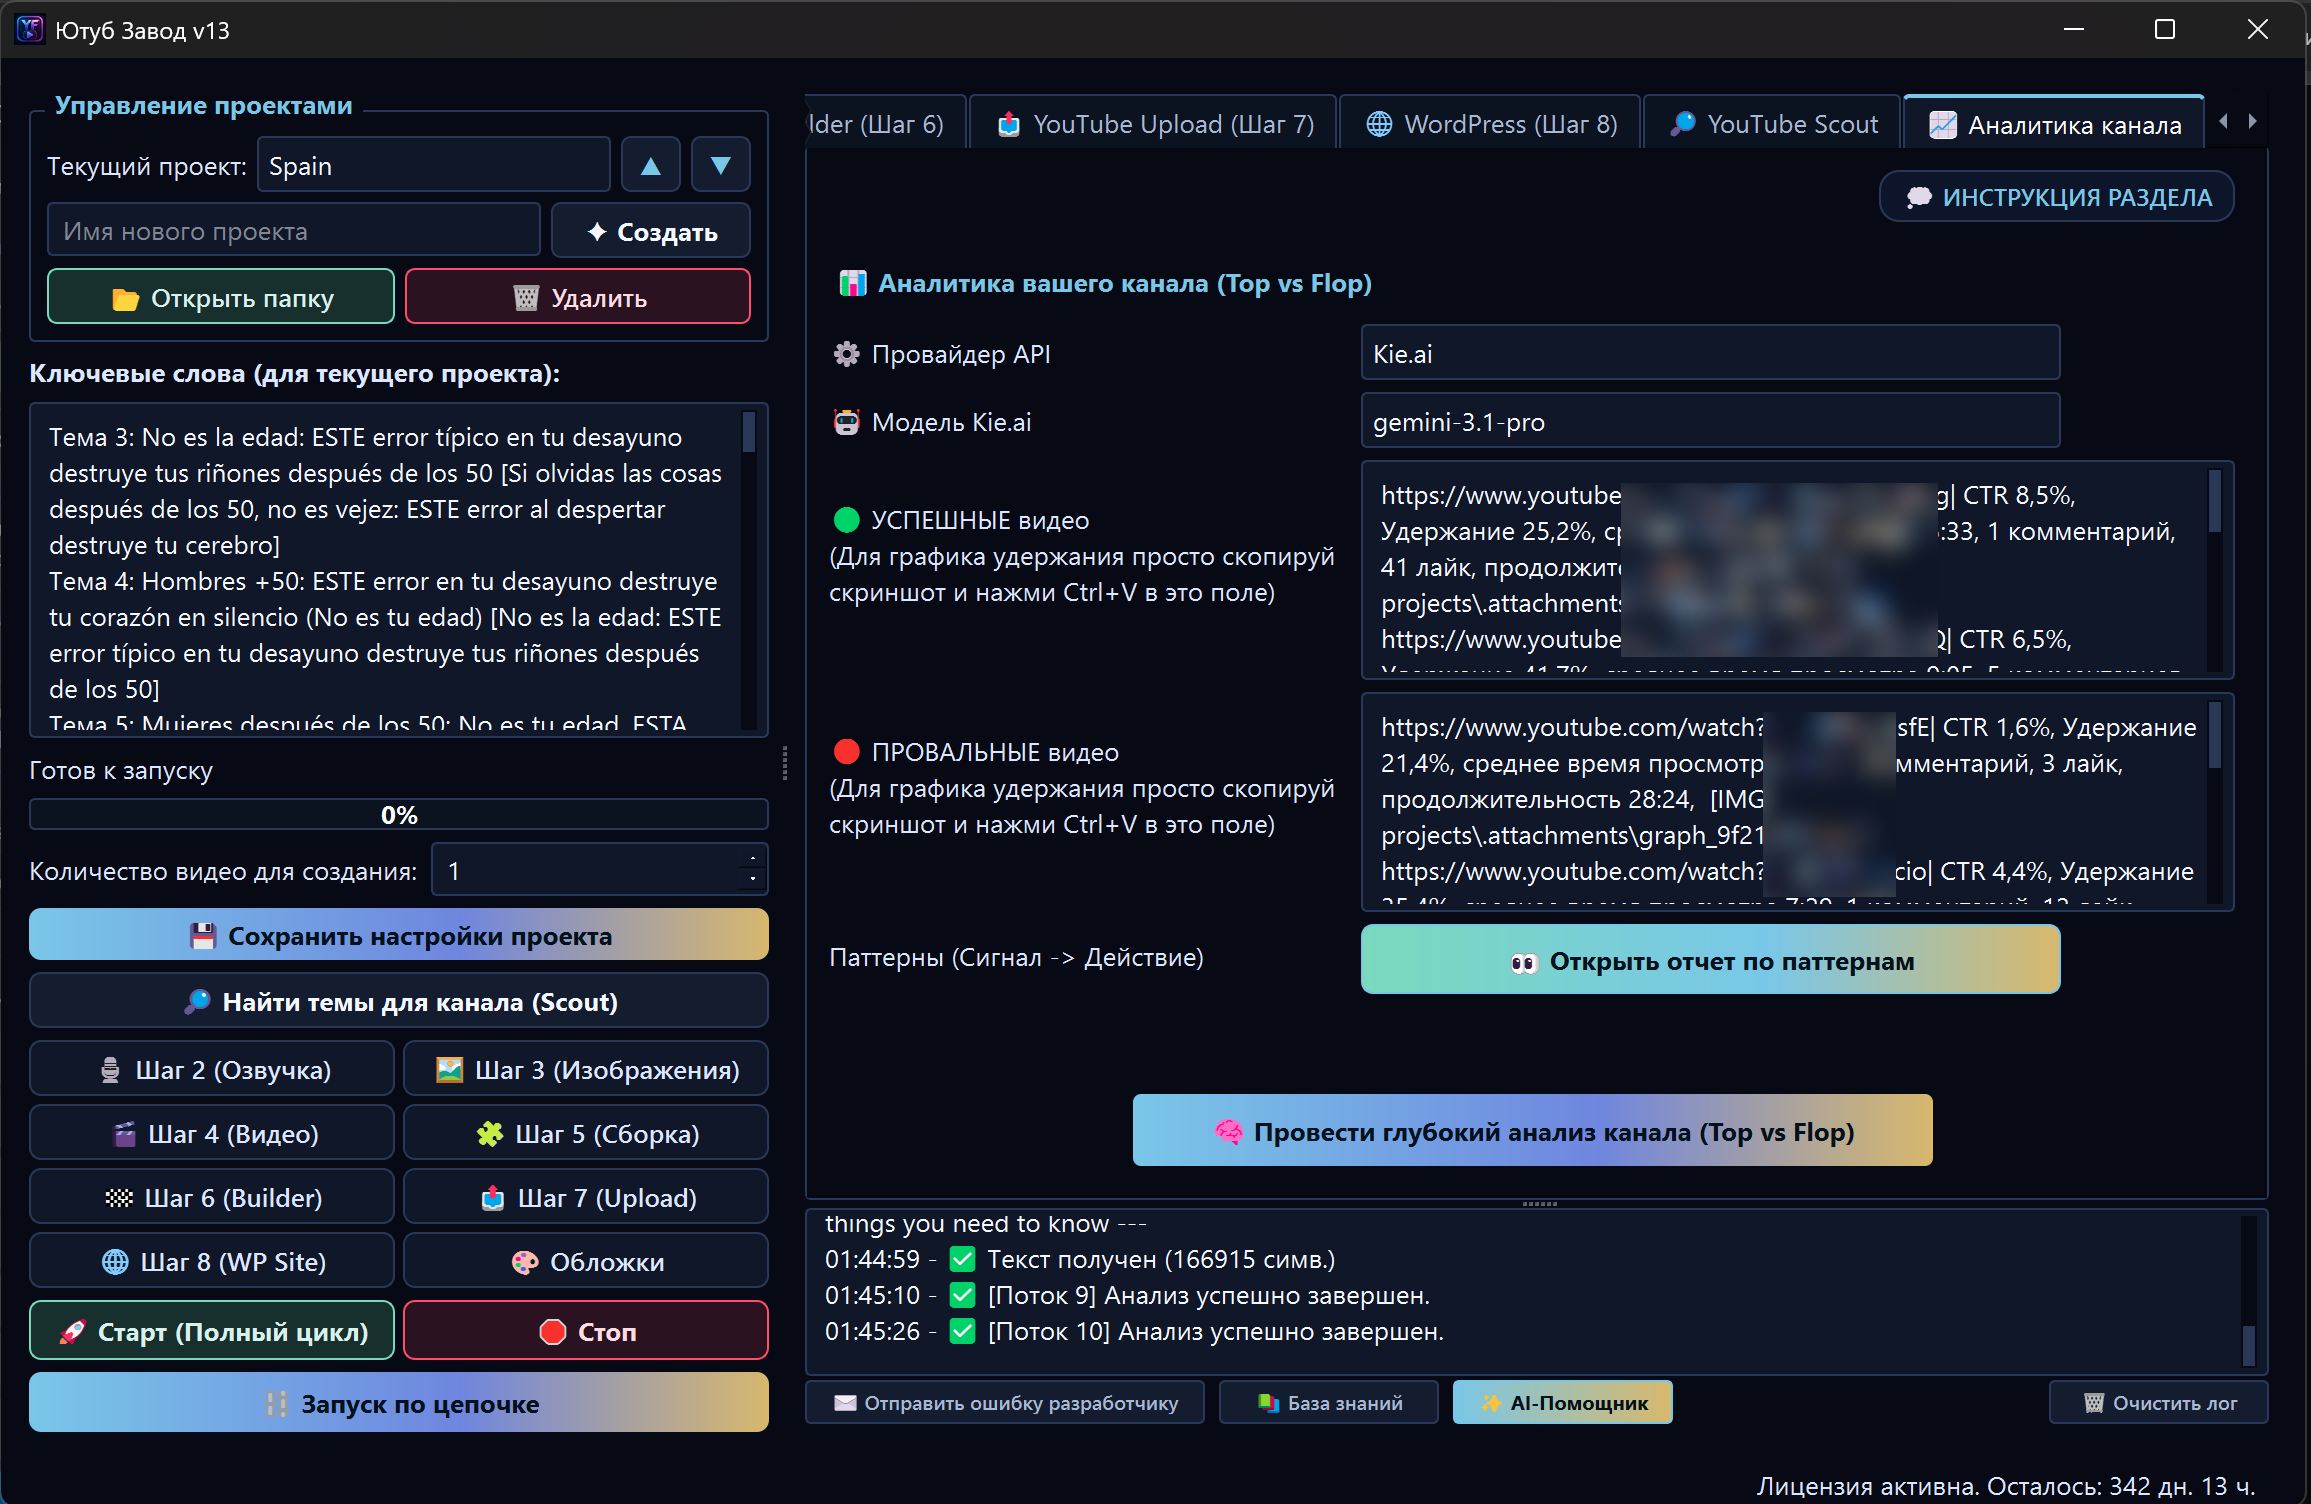This screenshot has height=1504, width=2311.
Task: Select previous project with up arrow
Action: (x=651, y=165)
